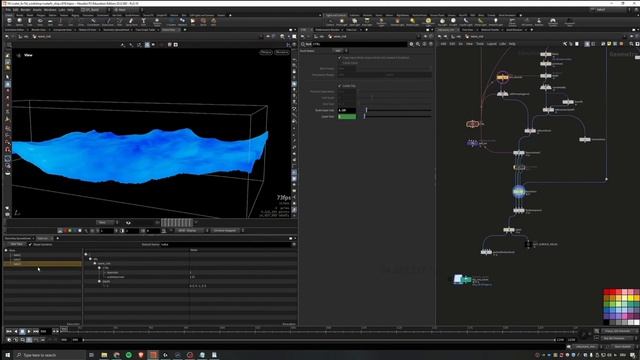
Task: Step to last frame button
Action: tap(36, 331)
